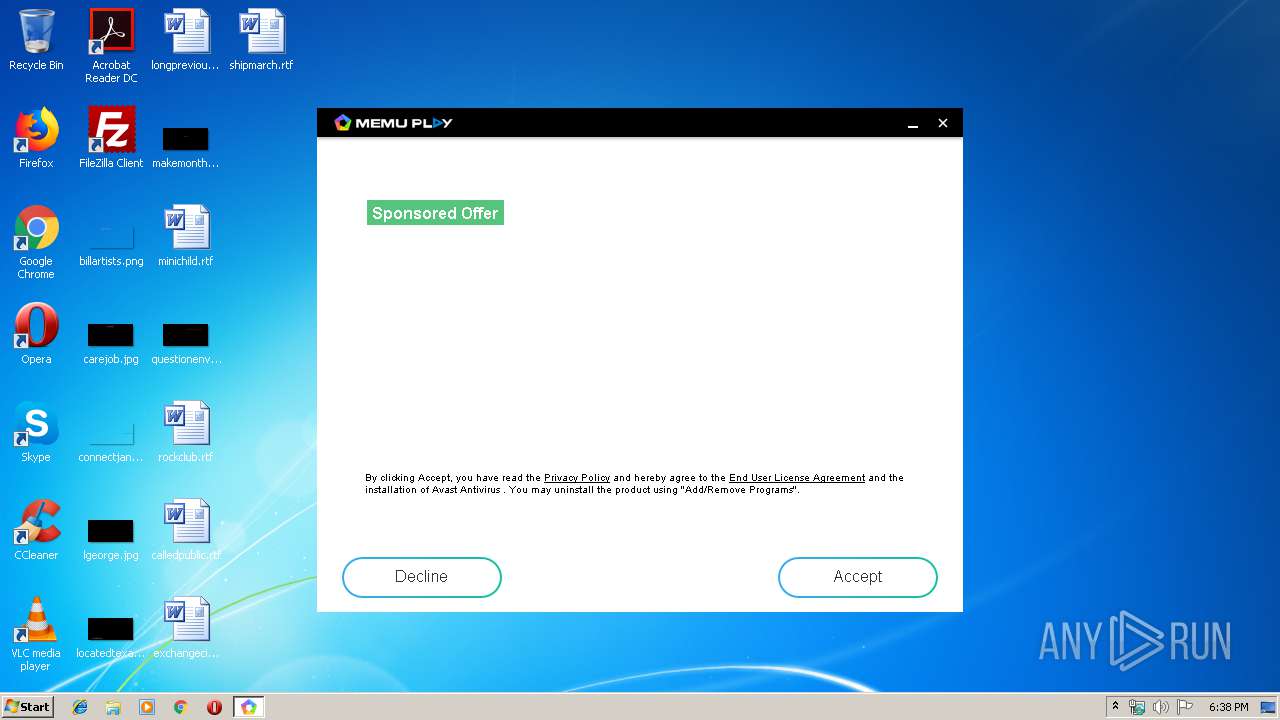Image resolution: width=1280 pixels, height=720 pixels.
Task: Open the volume tray icon
Action: click(1161, 707)
